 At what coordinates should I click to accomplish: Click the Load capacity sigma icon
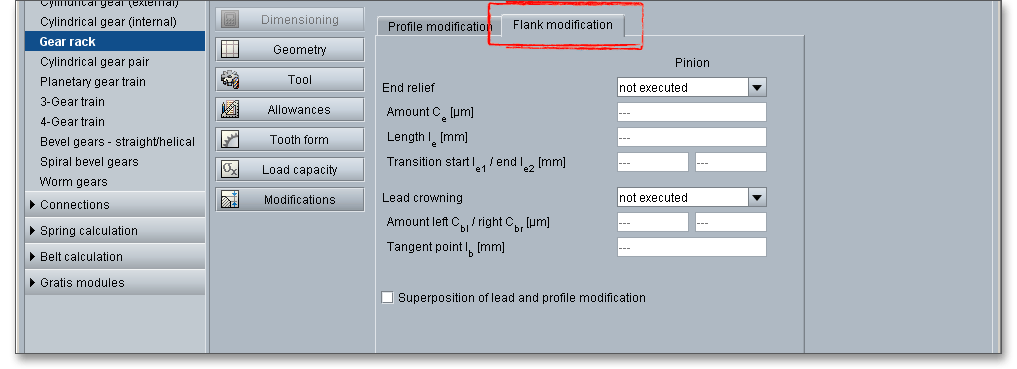click(x=230, y=169)
